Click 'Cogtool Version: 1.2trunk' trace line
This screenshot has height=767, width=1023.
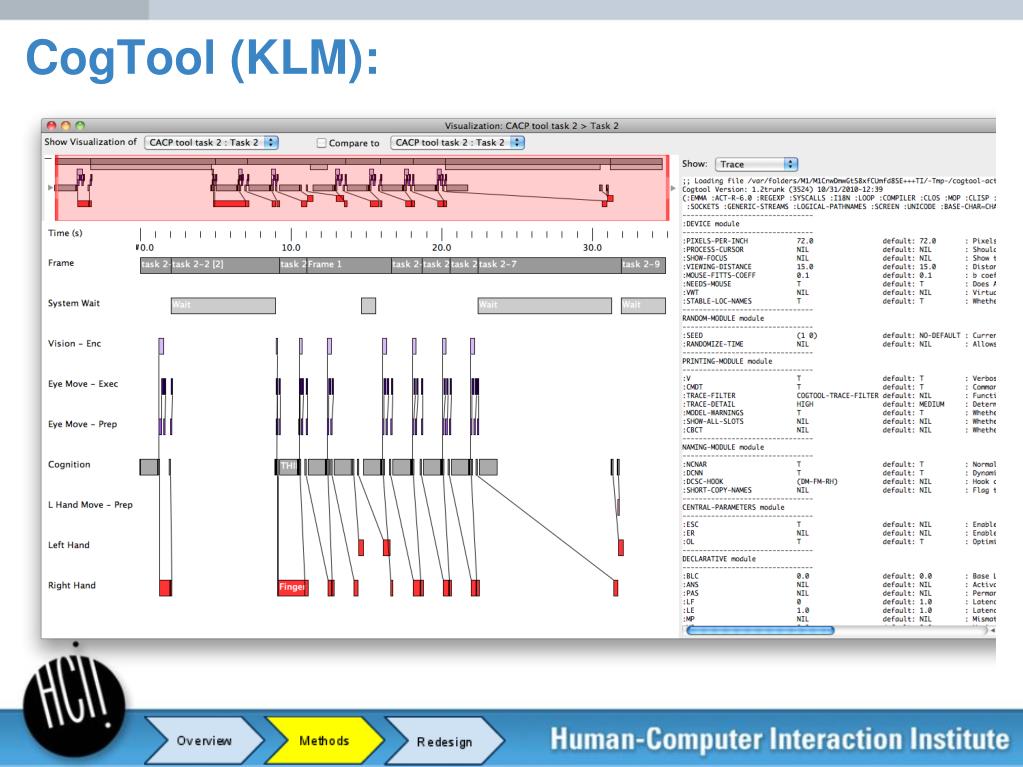782,189
